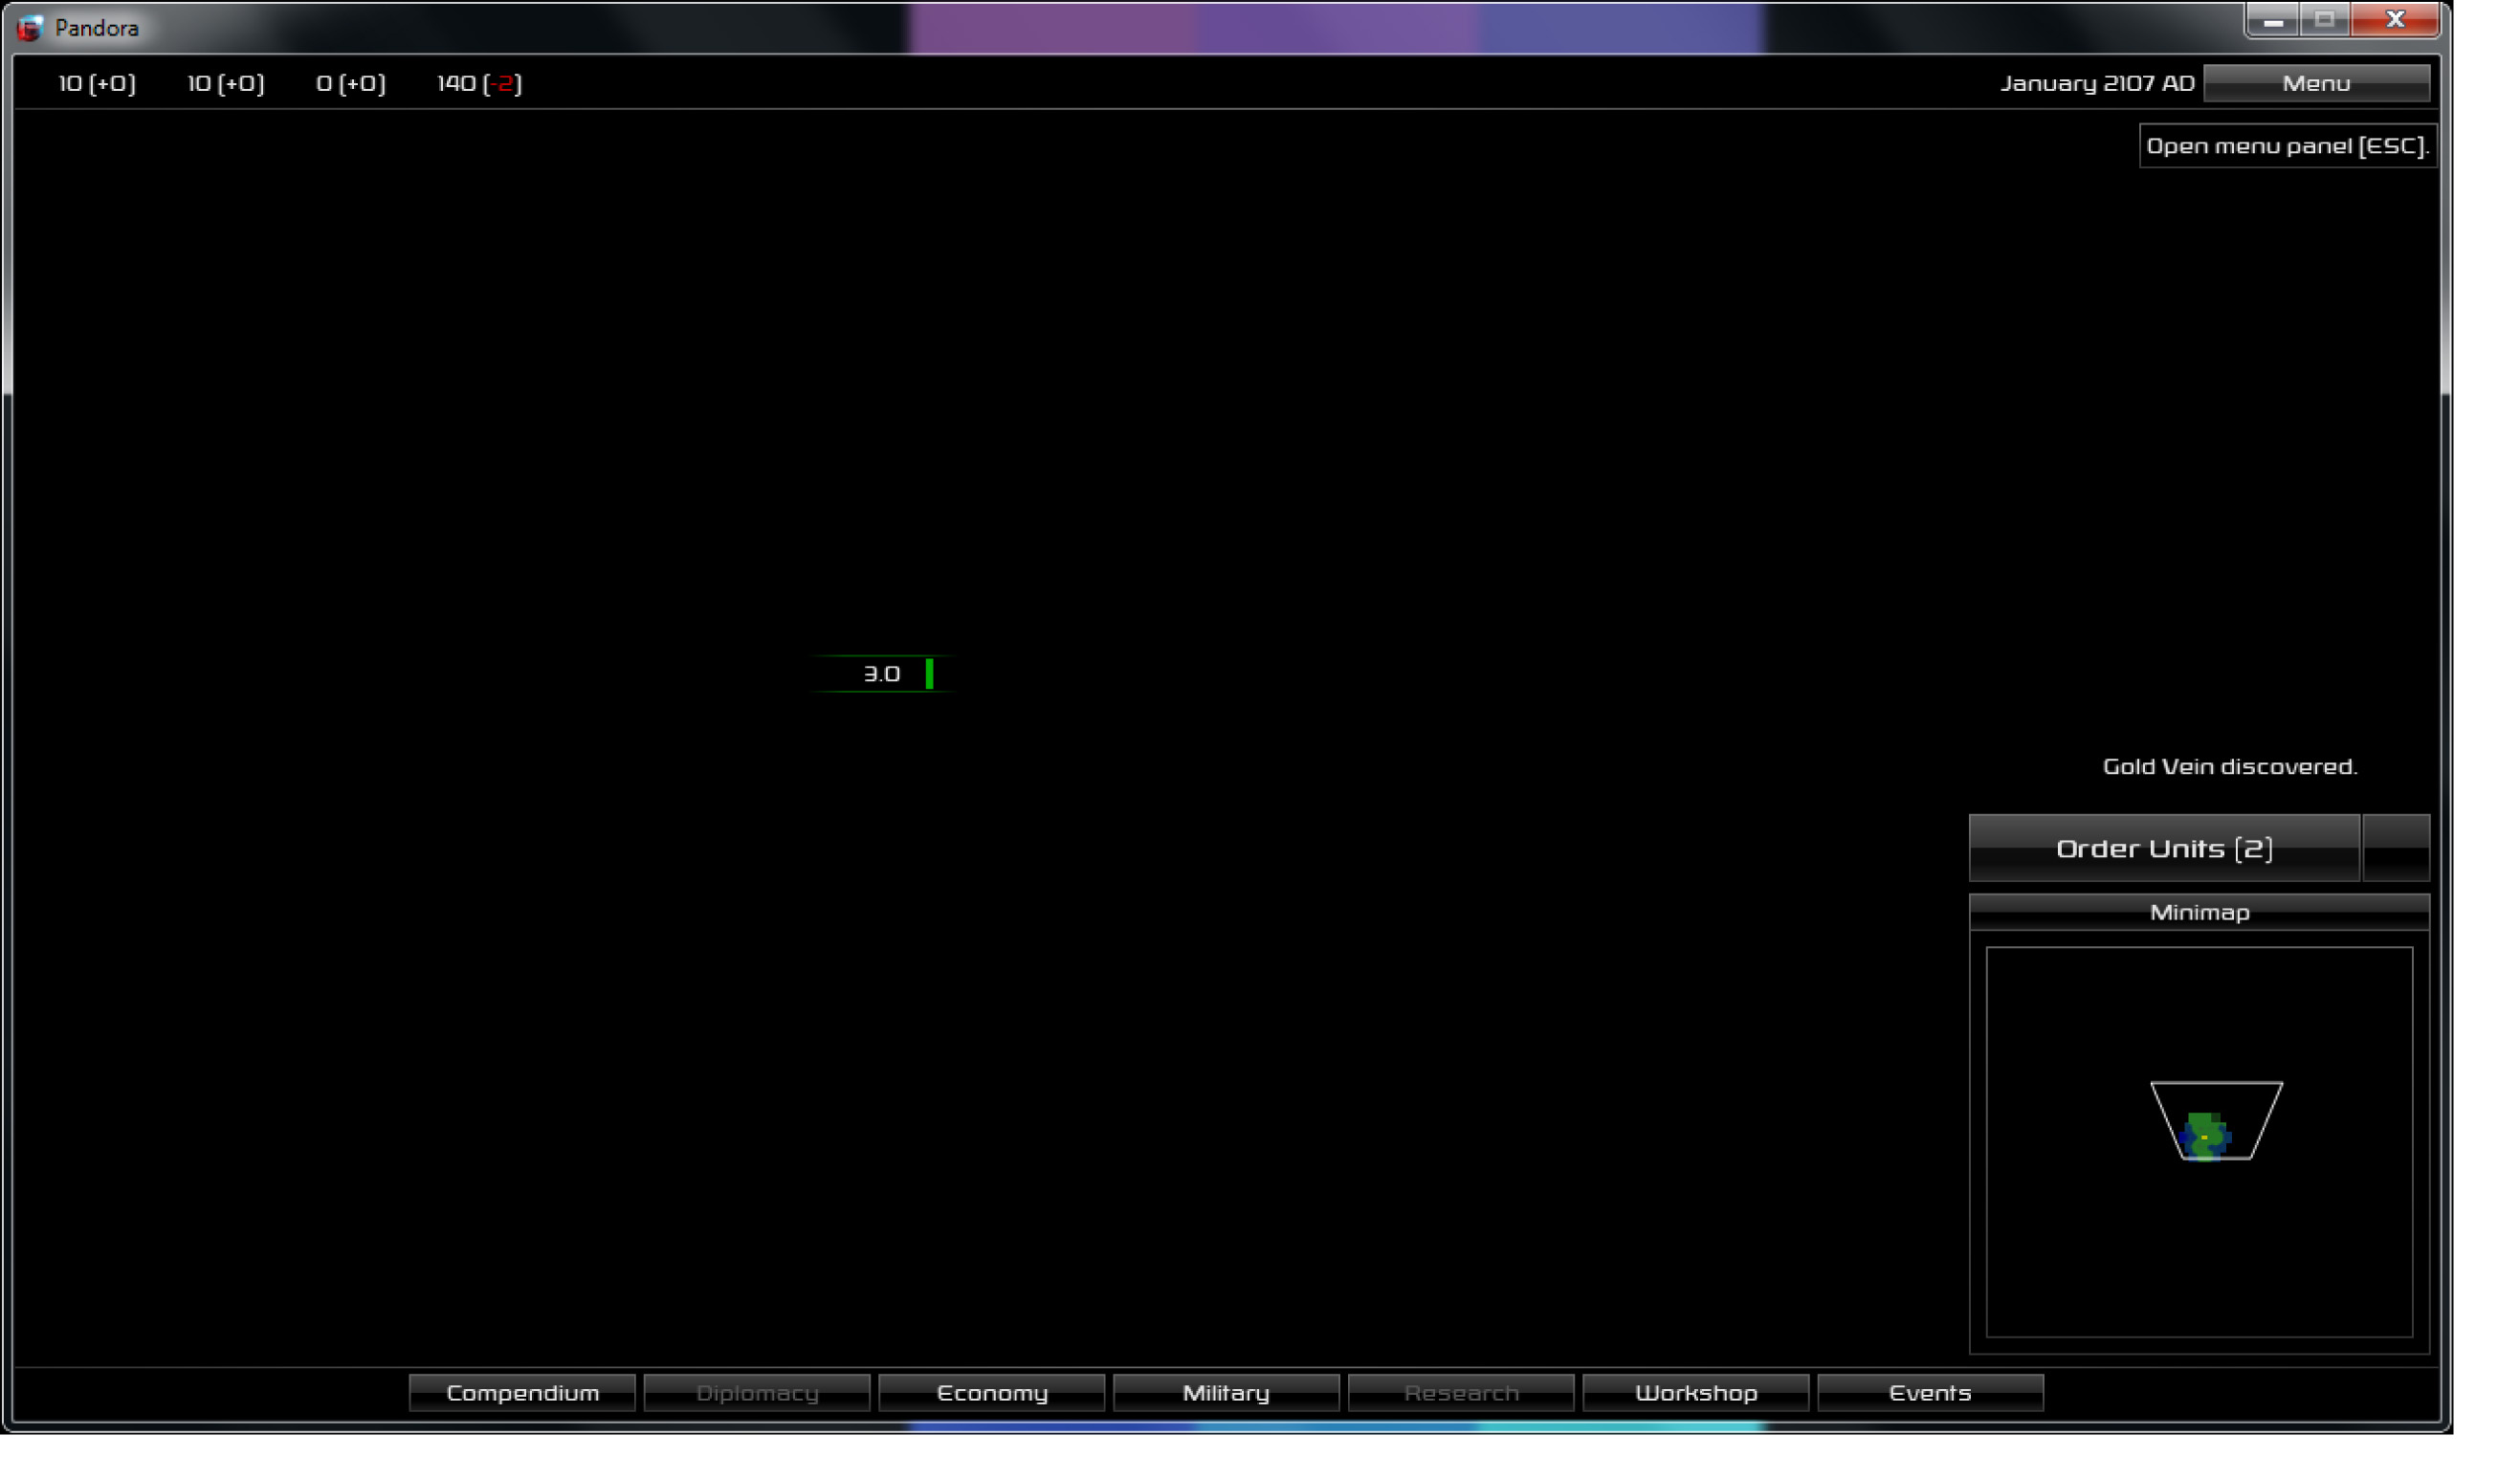
Task: Click the 140 (-2) credits counter
Action: point(478,84)
